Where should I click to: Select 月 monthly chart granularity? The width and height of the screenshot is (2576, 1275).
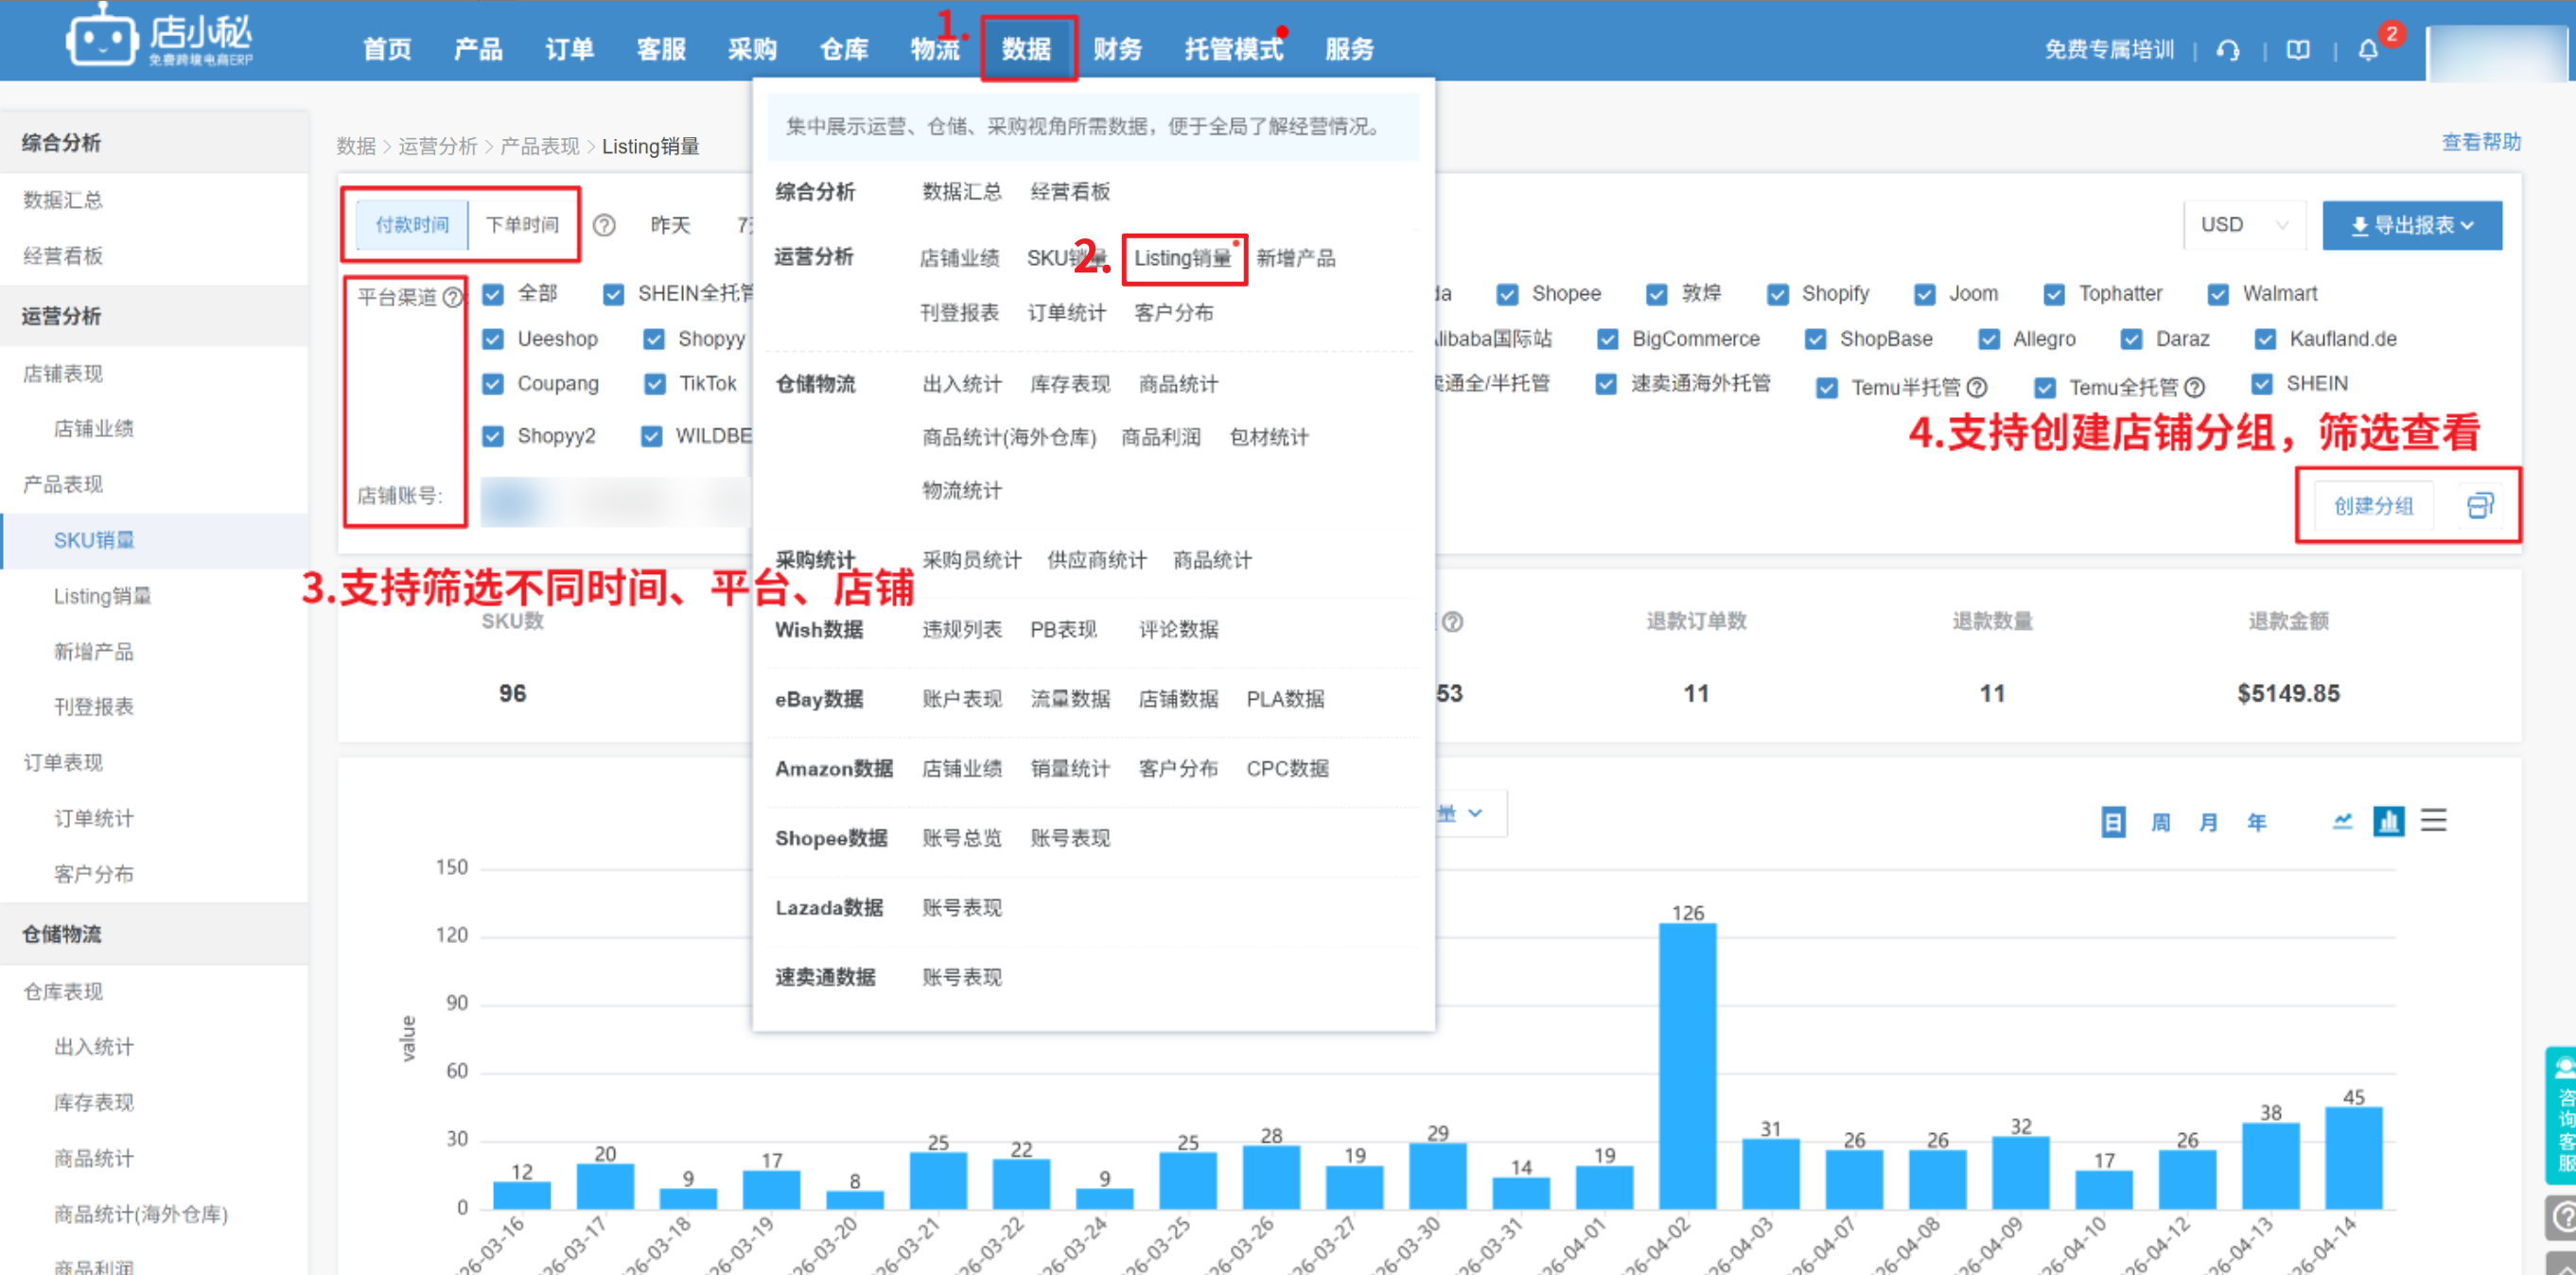[x=2208, y=822]
